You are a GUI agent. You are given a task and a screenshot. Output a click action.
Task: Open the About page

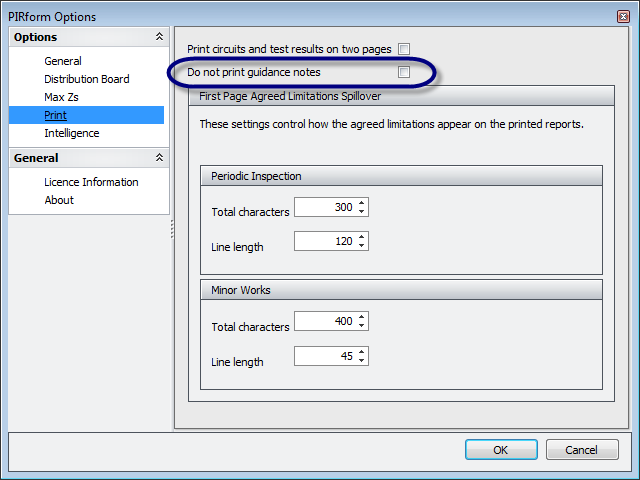[59, 200]
